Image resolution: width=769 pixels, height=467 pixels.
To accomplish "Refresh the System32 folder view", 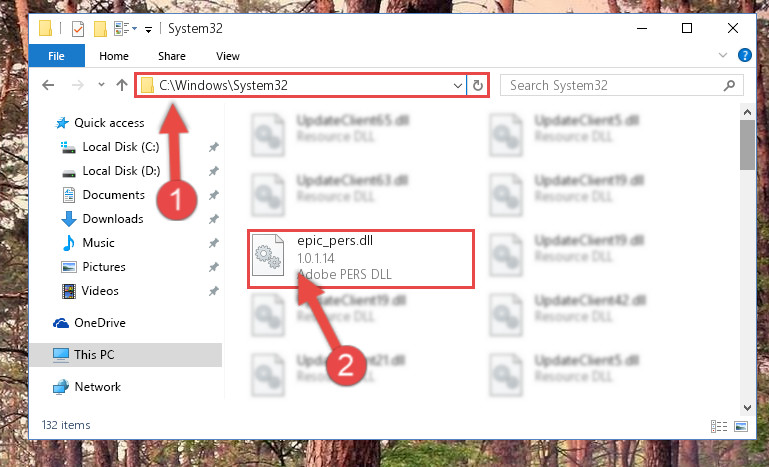I will [x=478, y=85].
